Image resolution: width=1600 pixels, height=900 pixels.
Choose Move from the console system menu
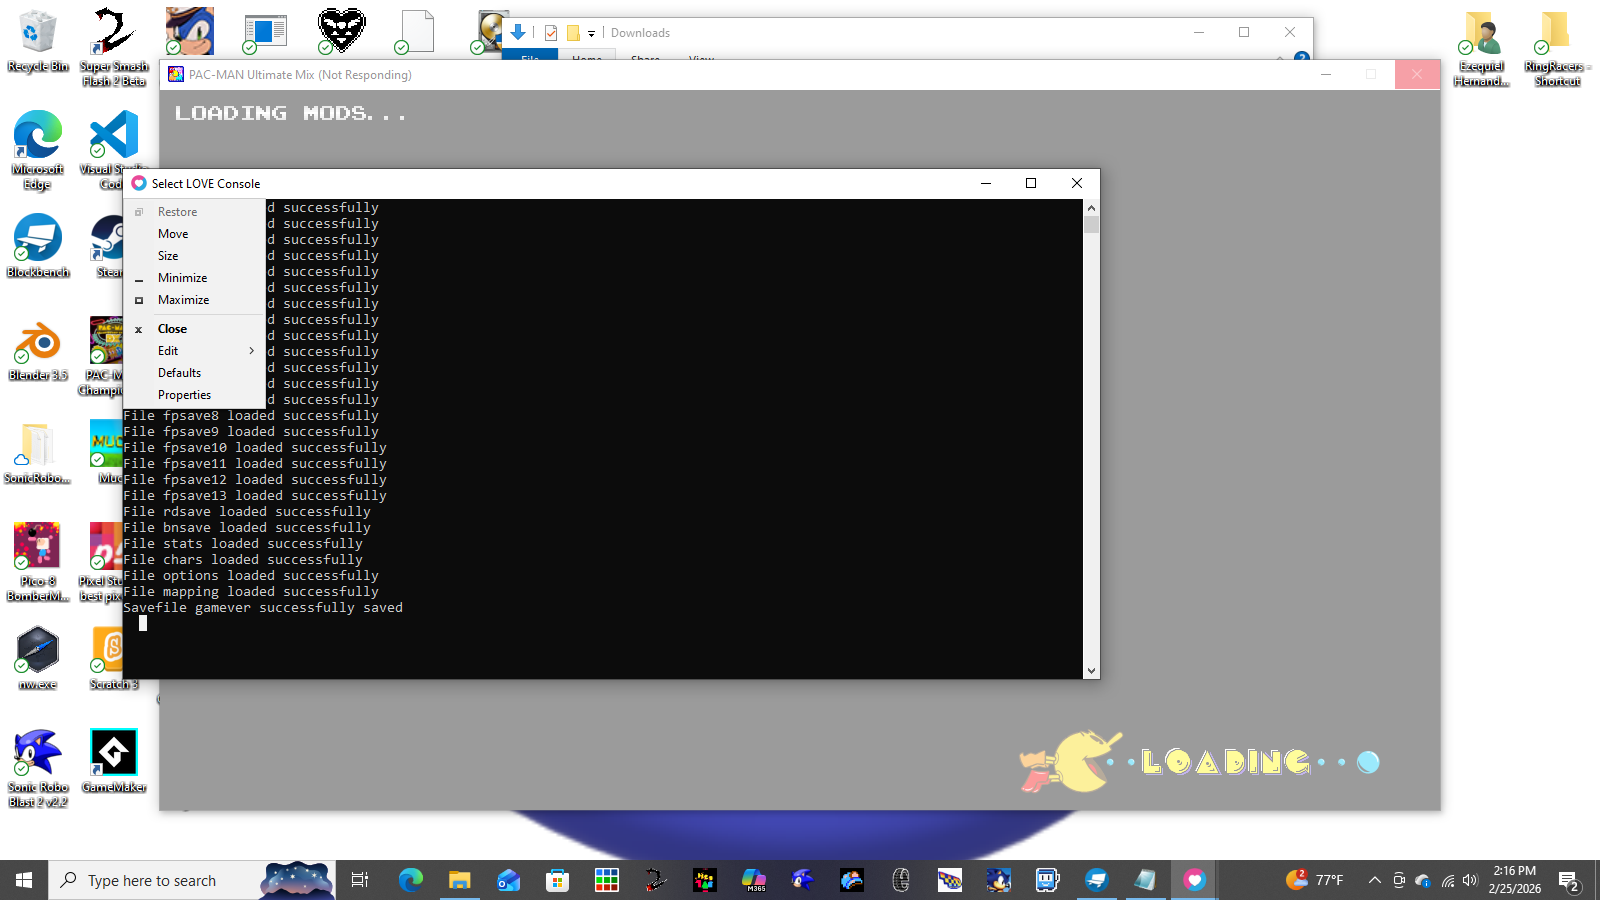click(x=194, y=234)
